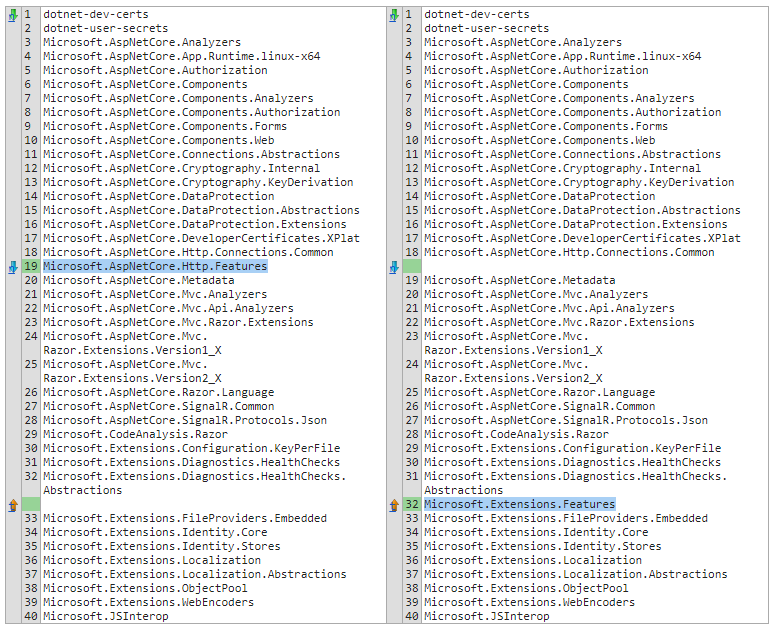This screenshot has height=627, width=773.
Task: Select Microsoft.Extensions.ObjectPool in right pane
Action: [x=526, y=588]
